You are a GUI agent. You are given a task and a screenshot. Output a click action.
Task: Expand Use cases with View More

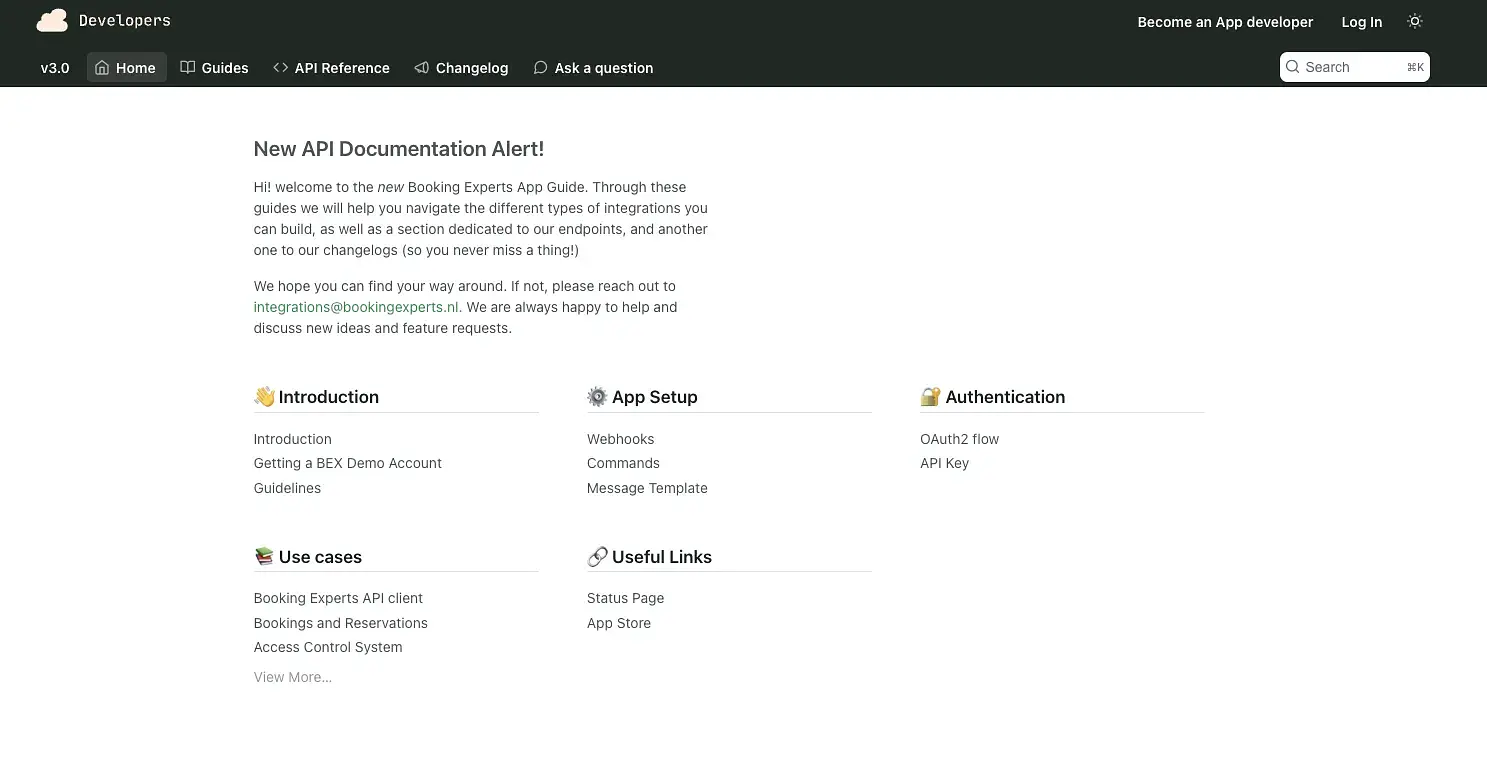(292, 677)
